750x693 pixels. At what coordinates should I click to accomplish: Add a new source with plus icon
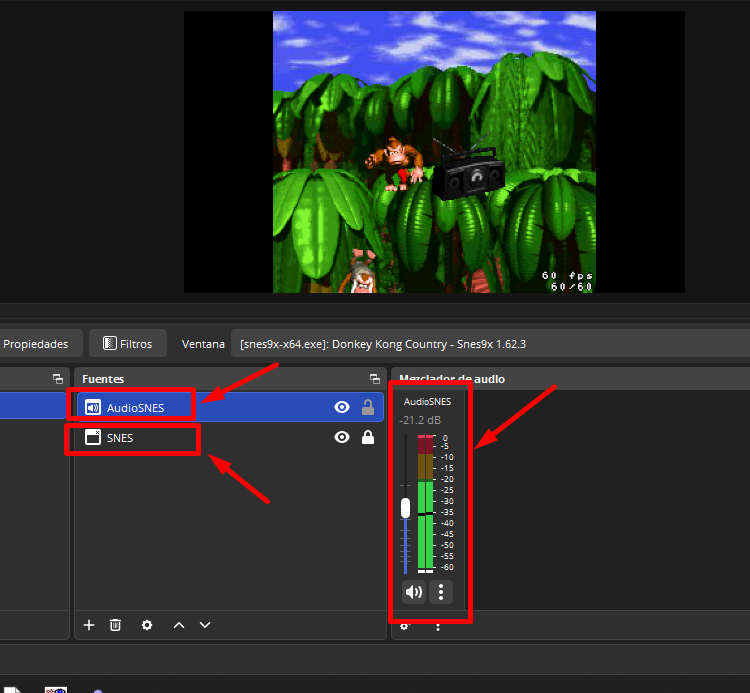tap(89, 625)
